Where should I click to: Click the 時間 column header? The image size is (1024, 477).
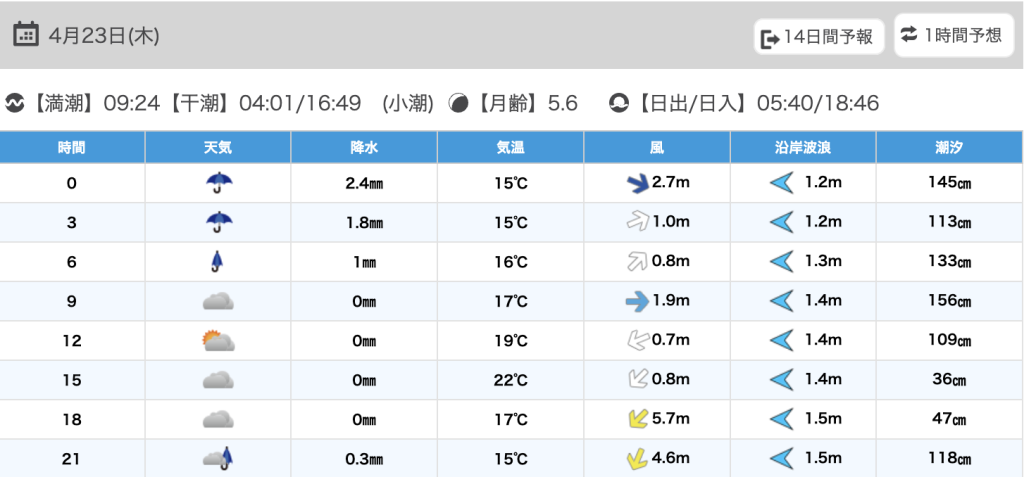click(x=72, y=147)
